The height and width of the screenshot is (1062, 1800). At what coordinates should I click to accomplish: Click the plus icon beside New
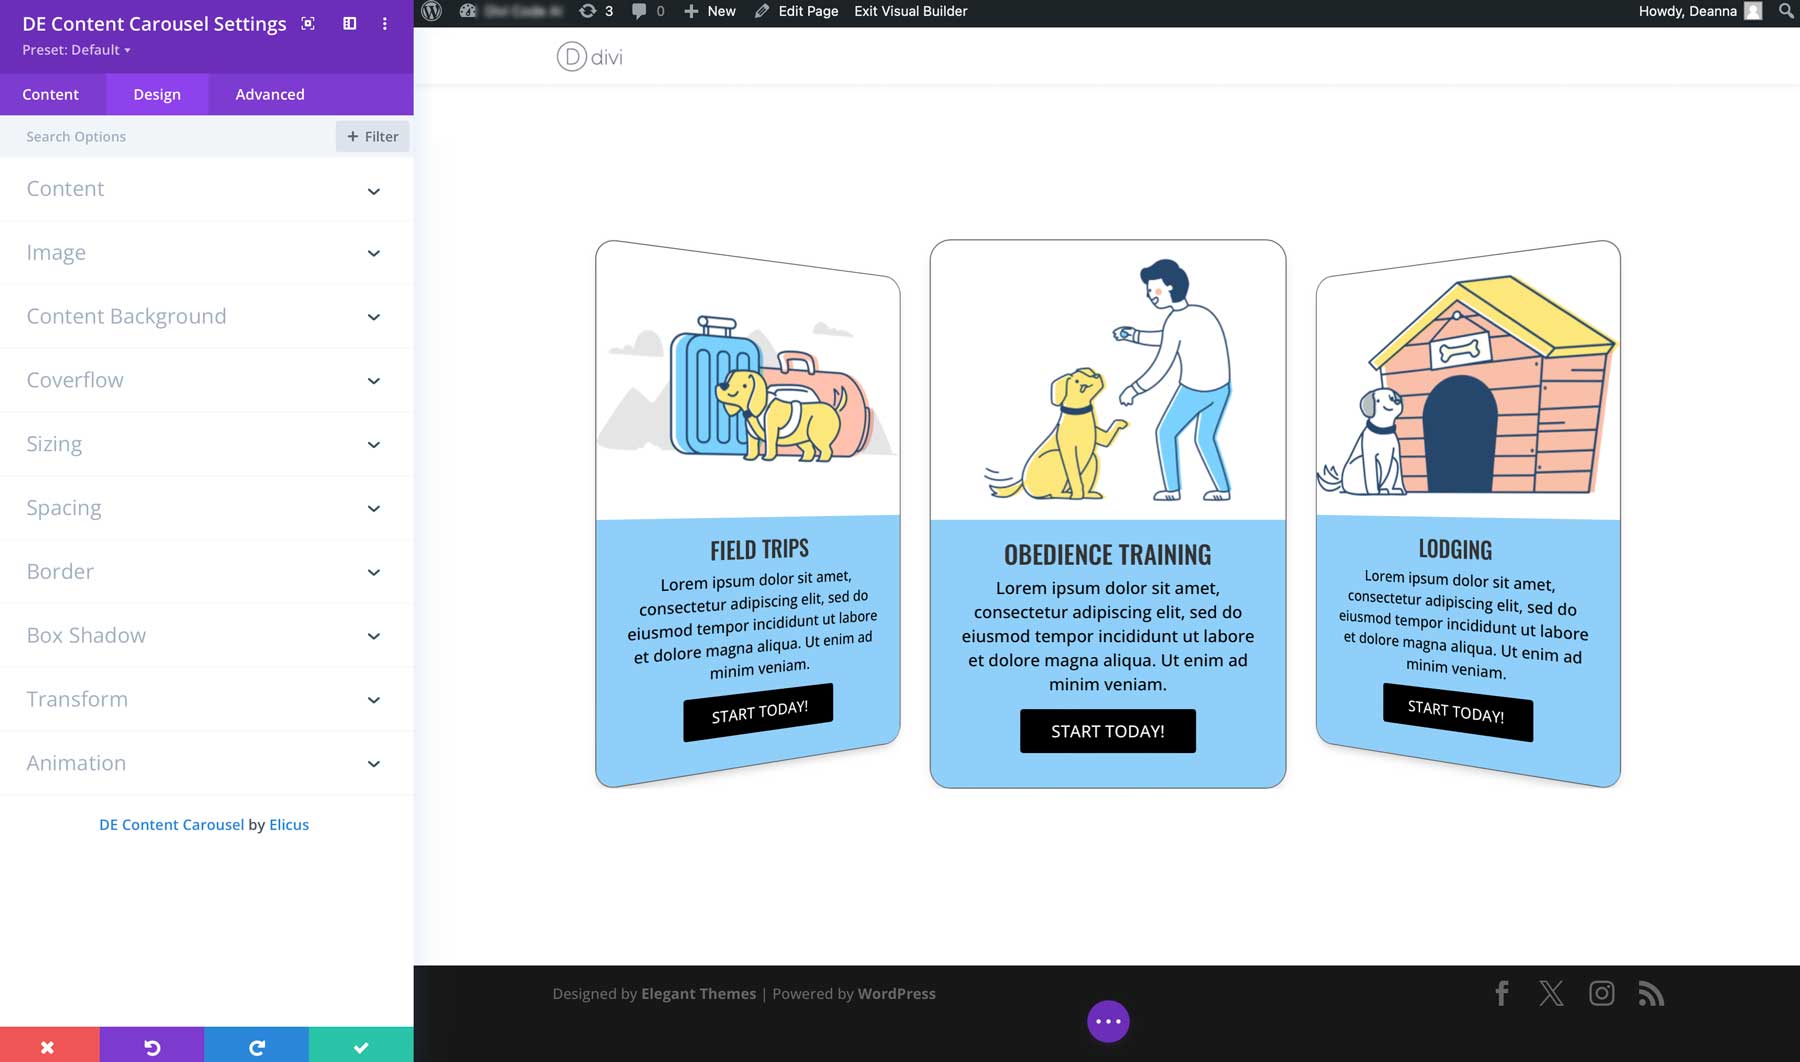click(x=691, y=11)
